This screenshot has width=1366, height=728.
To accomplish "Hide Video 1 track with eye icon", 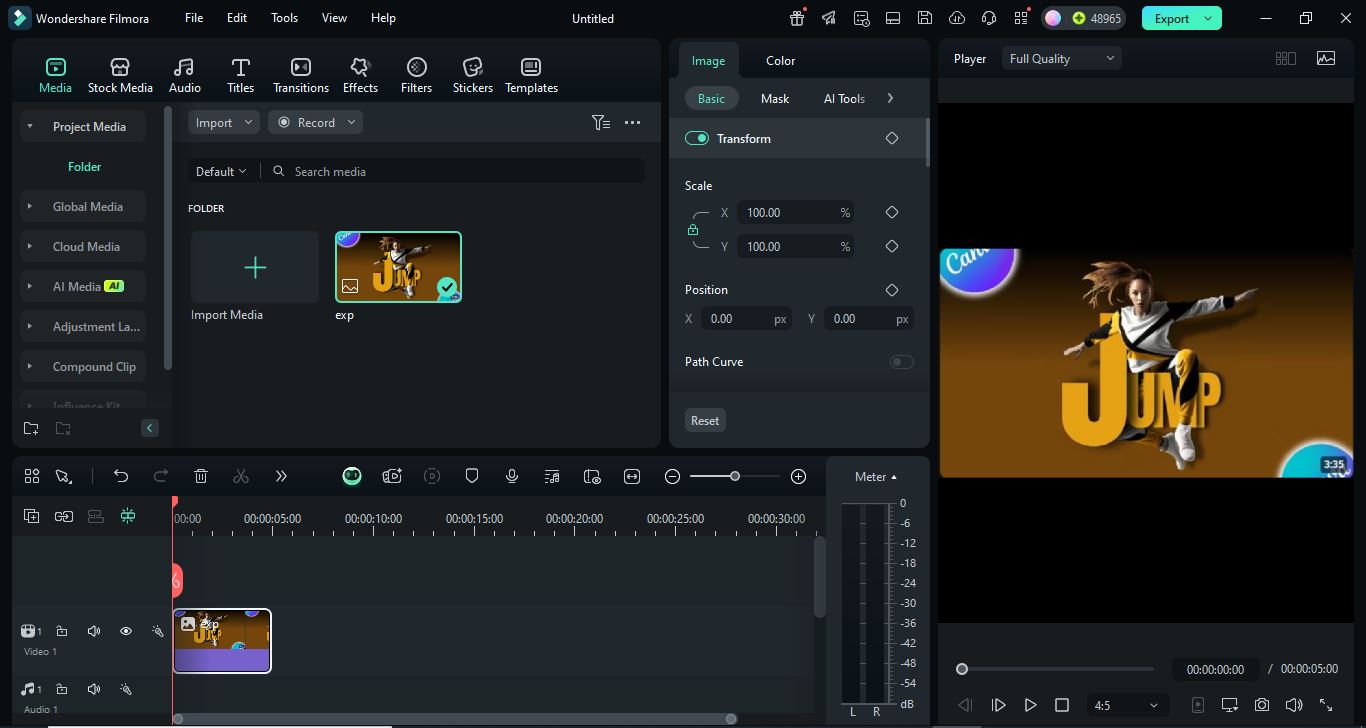I will pos(126,631).
